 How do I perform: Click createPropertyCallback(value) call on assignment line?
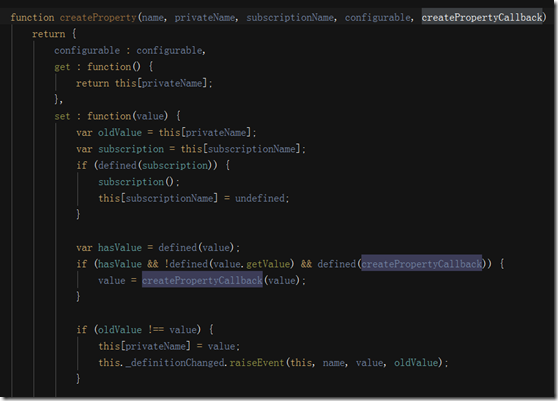tap(223, 280)
